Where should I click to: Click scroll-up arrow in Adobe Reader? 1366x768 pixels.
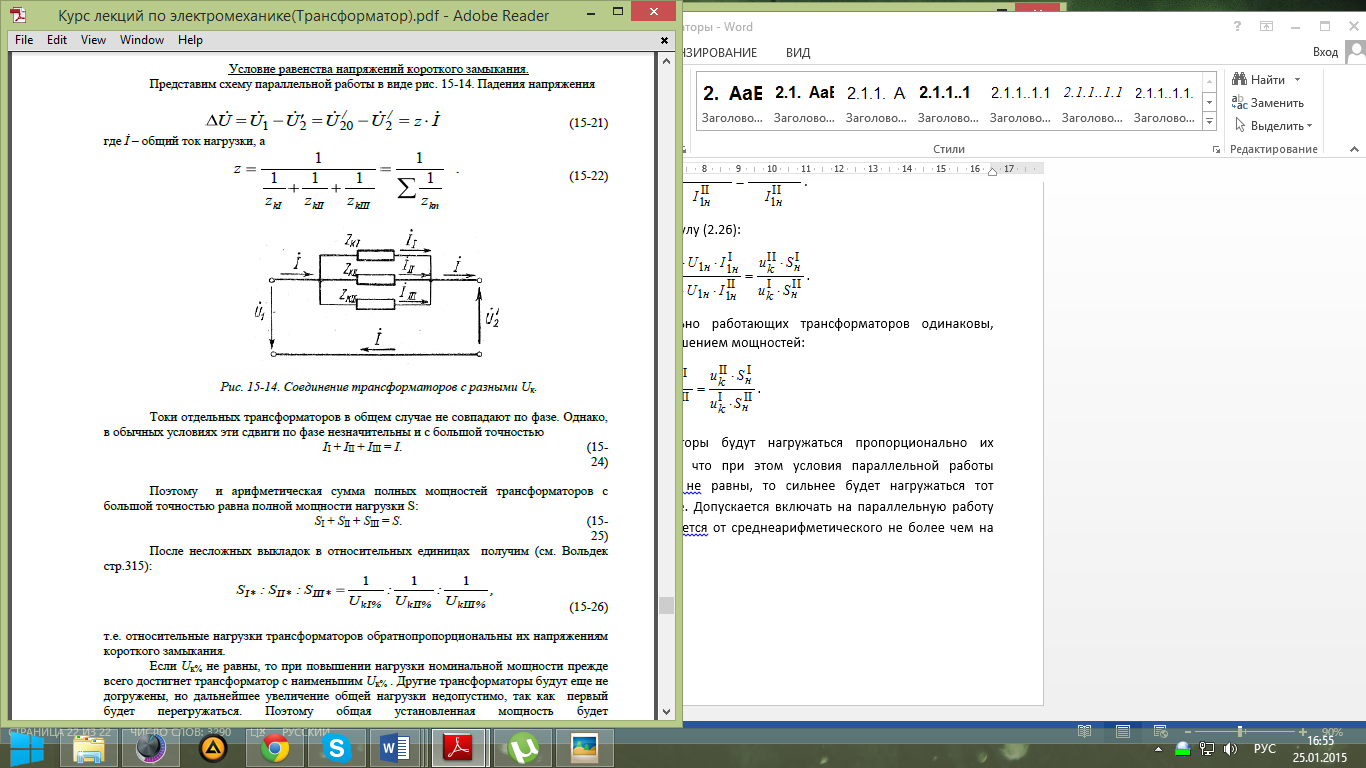(x=666, y=59)
